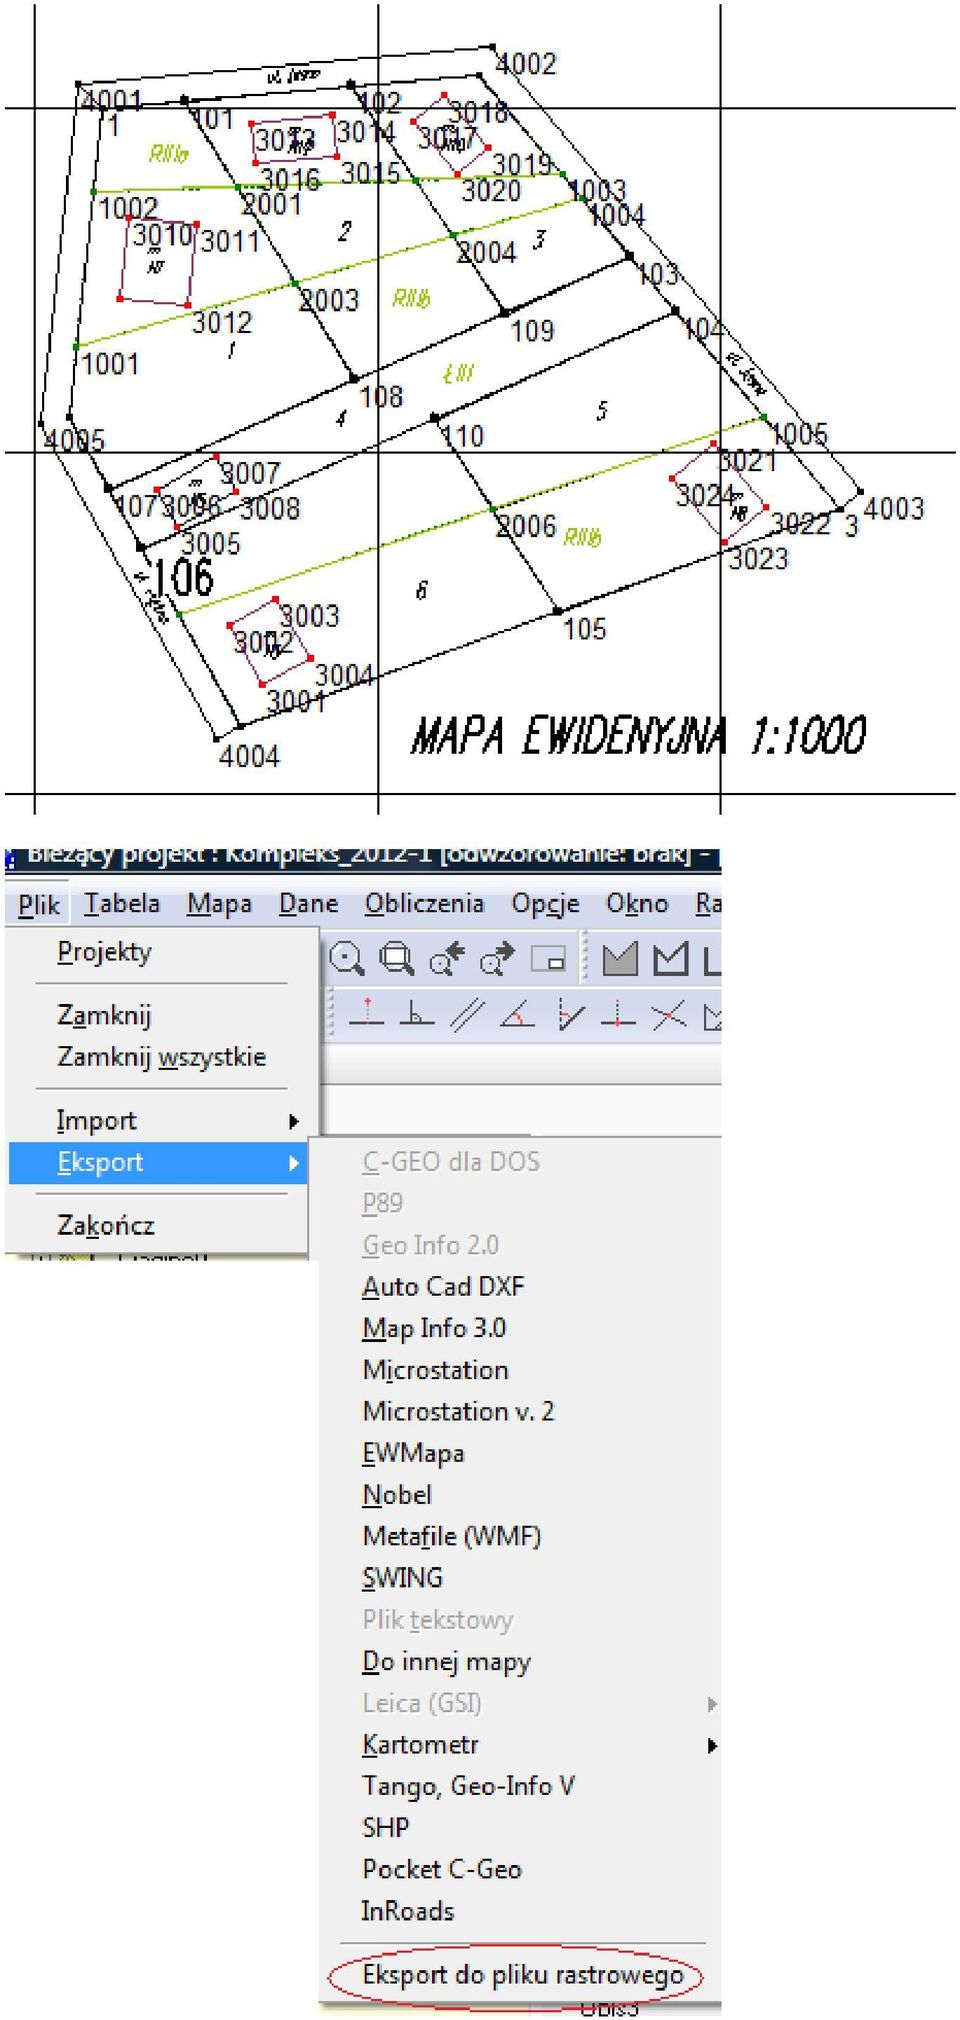Click point label 4002 on the map

526,64
